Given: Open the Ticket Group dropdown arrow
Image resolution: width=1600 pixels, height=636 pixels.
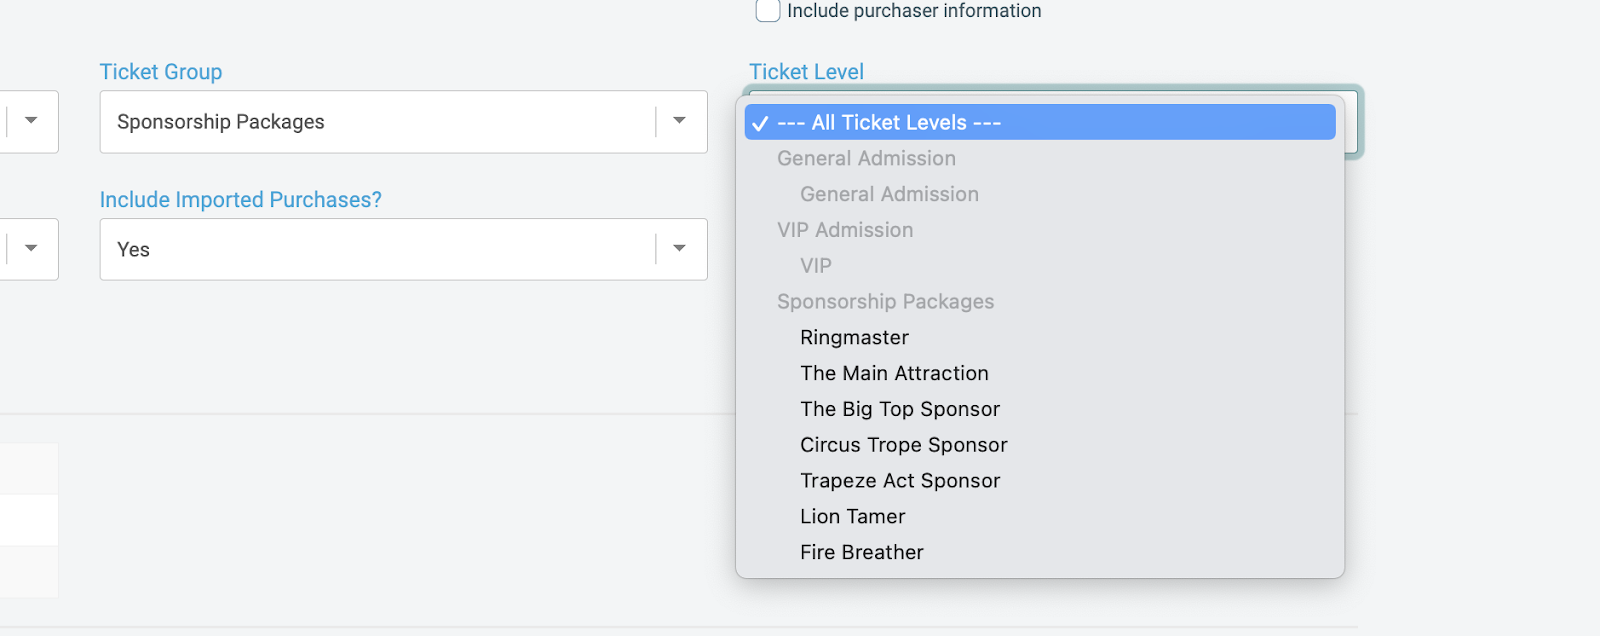Looking at the screenshot, I should (680, 122).
